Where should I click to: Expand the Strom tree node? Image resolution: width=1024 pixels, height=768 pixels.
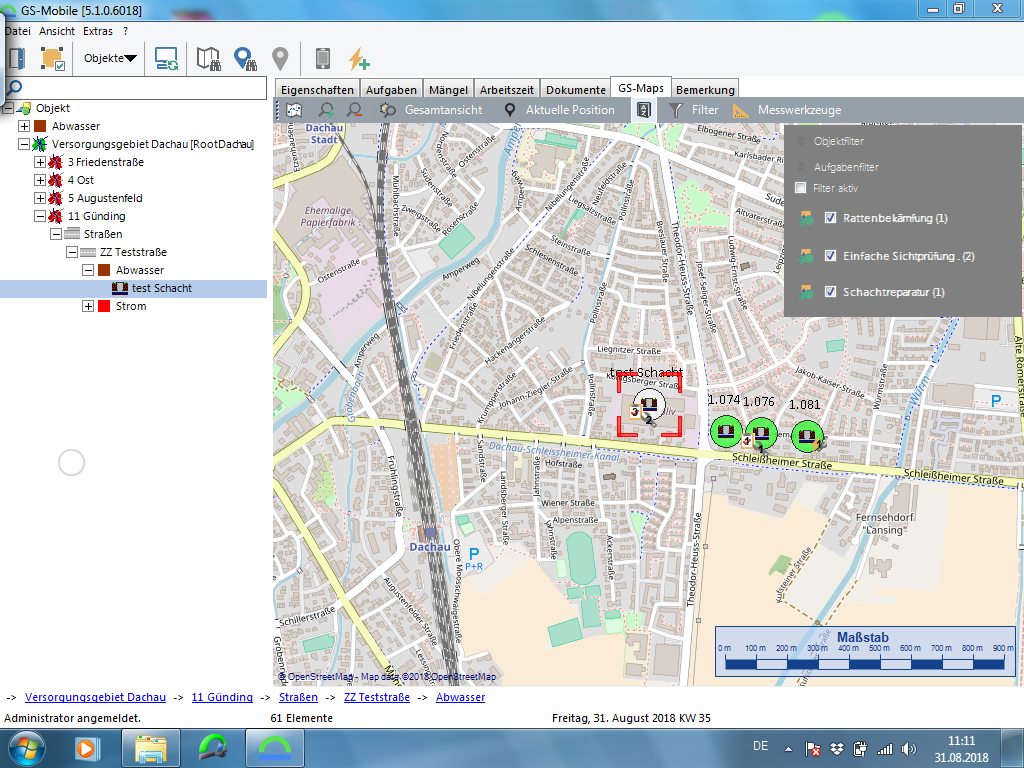click(x=88, y=306)
